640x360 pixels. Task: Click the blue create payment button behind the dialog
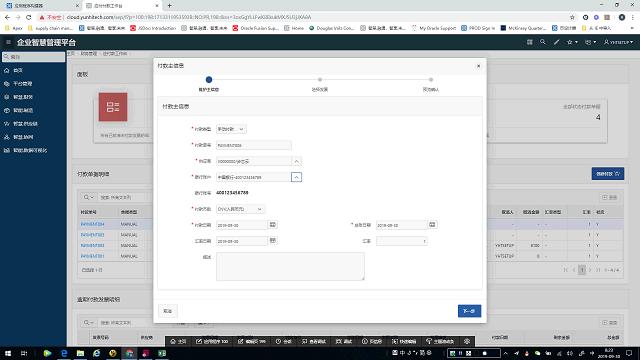607,174
